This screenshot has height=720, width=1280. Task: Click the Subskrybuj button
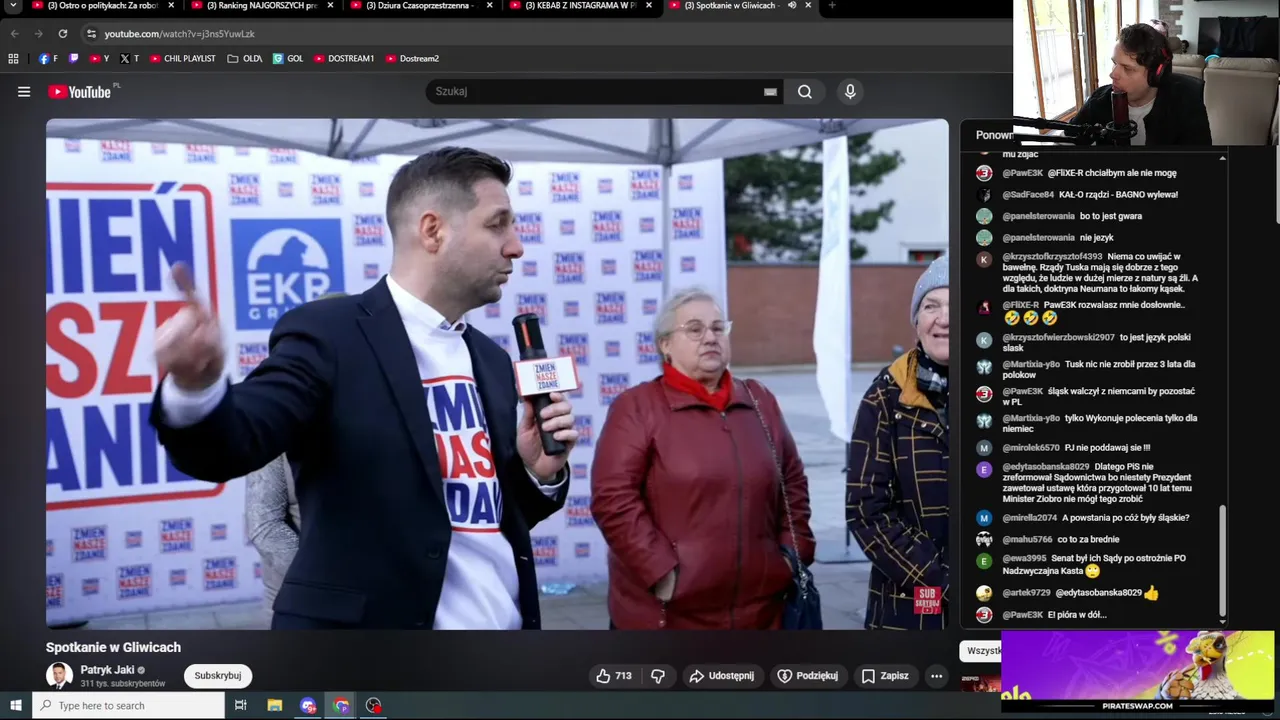217,676
